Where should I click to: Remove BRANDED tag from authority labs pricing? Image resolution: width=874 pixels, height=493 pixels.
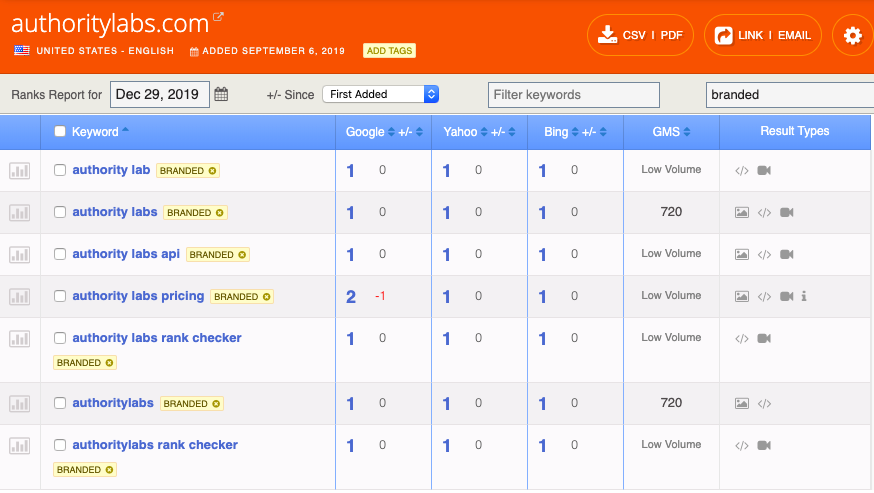tap(266, 297)
